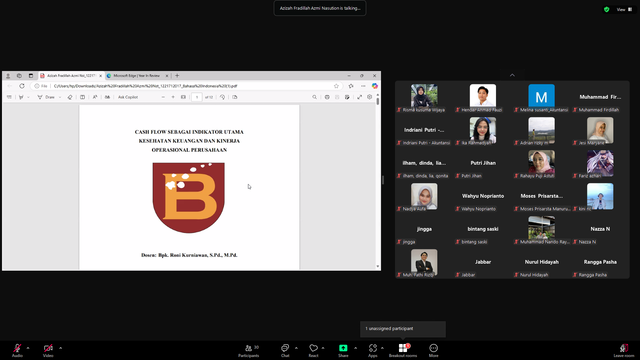This screenshot has width=640, height=360.
Task: Unmute the microphone with the Audio button
Action: (x=17, y=350)
